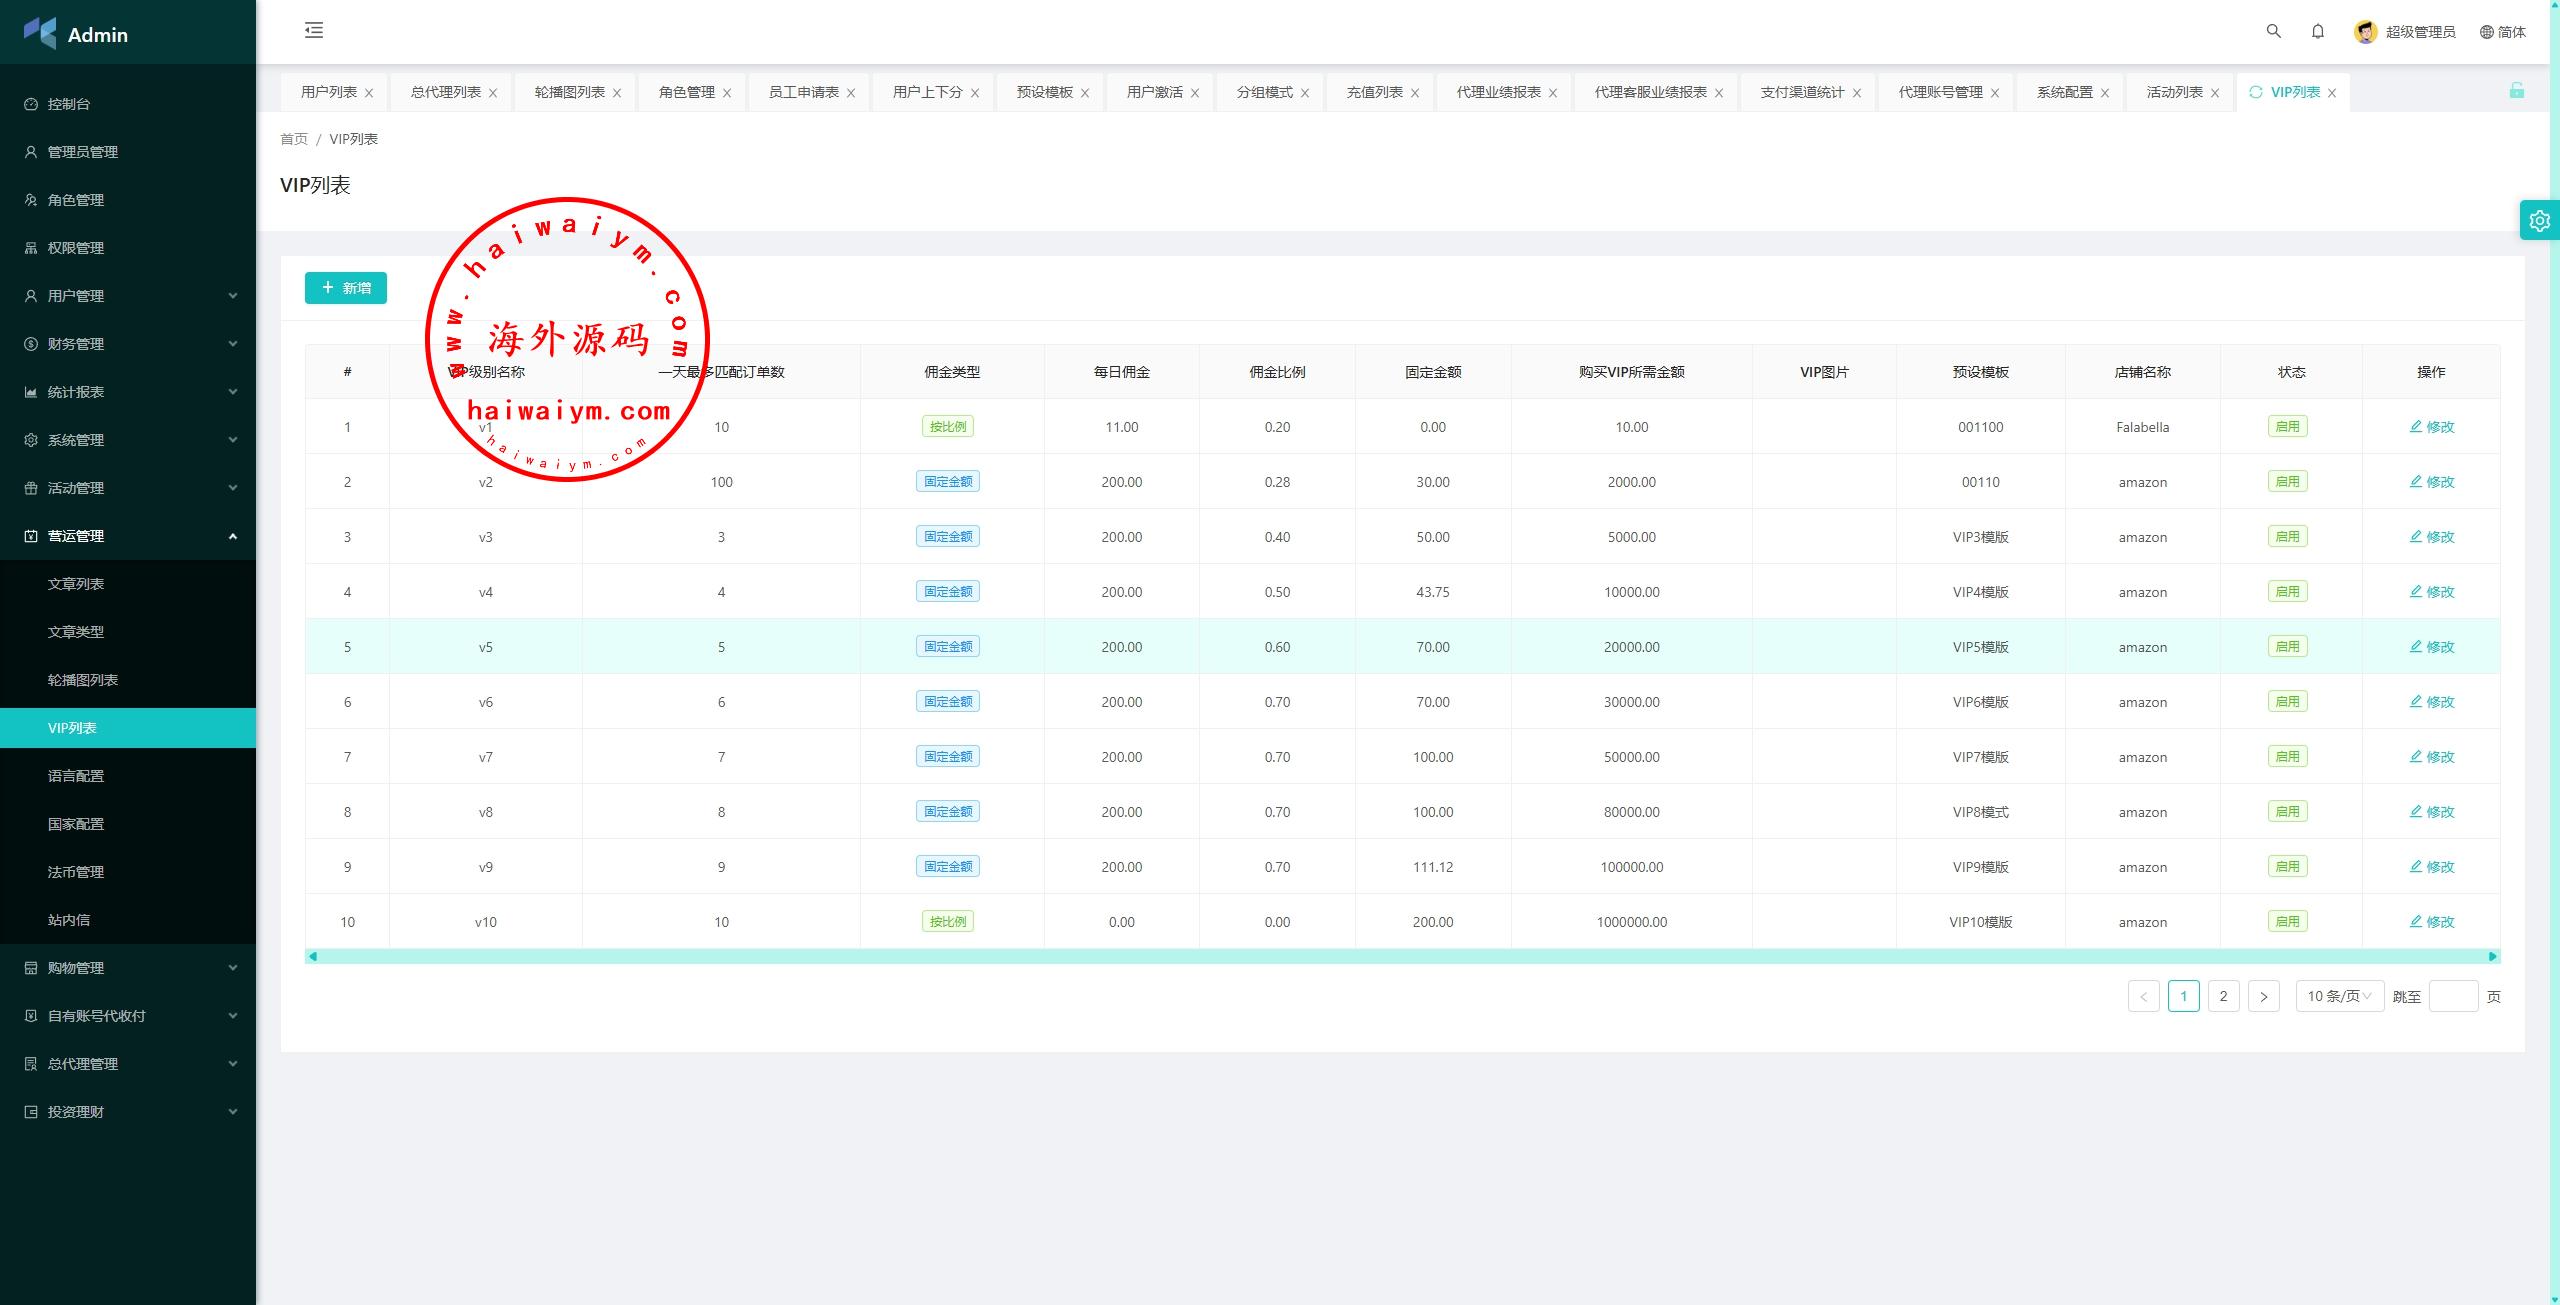2560x1305 pixels.
Task: Open the 10条/页 page size dropdown
Action: pyautogui.click(x=2339, y=996)
